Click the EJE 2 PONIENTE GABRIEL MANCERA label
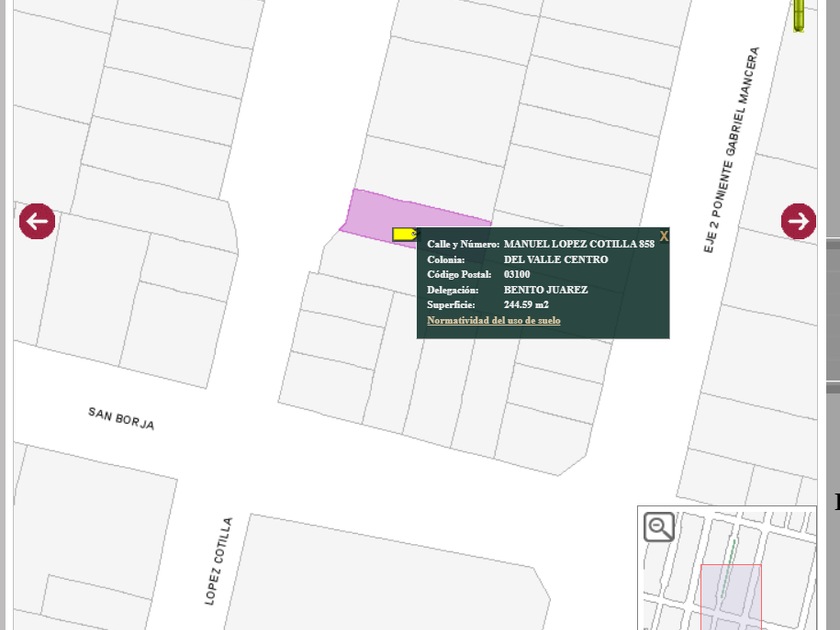The height and width of the screenshot is (630, 840). (731, 150)
